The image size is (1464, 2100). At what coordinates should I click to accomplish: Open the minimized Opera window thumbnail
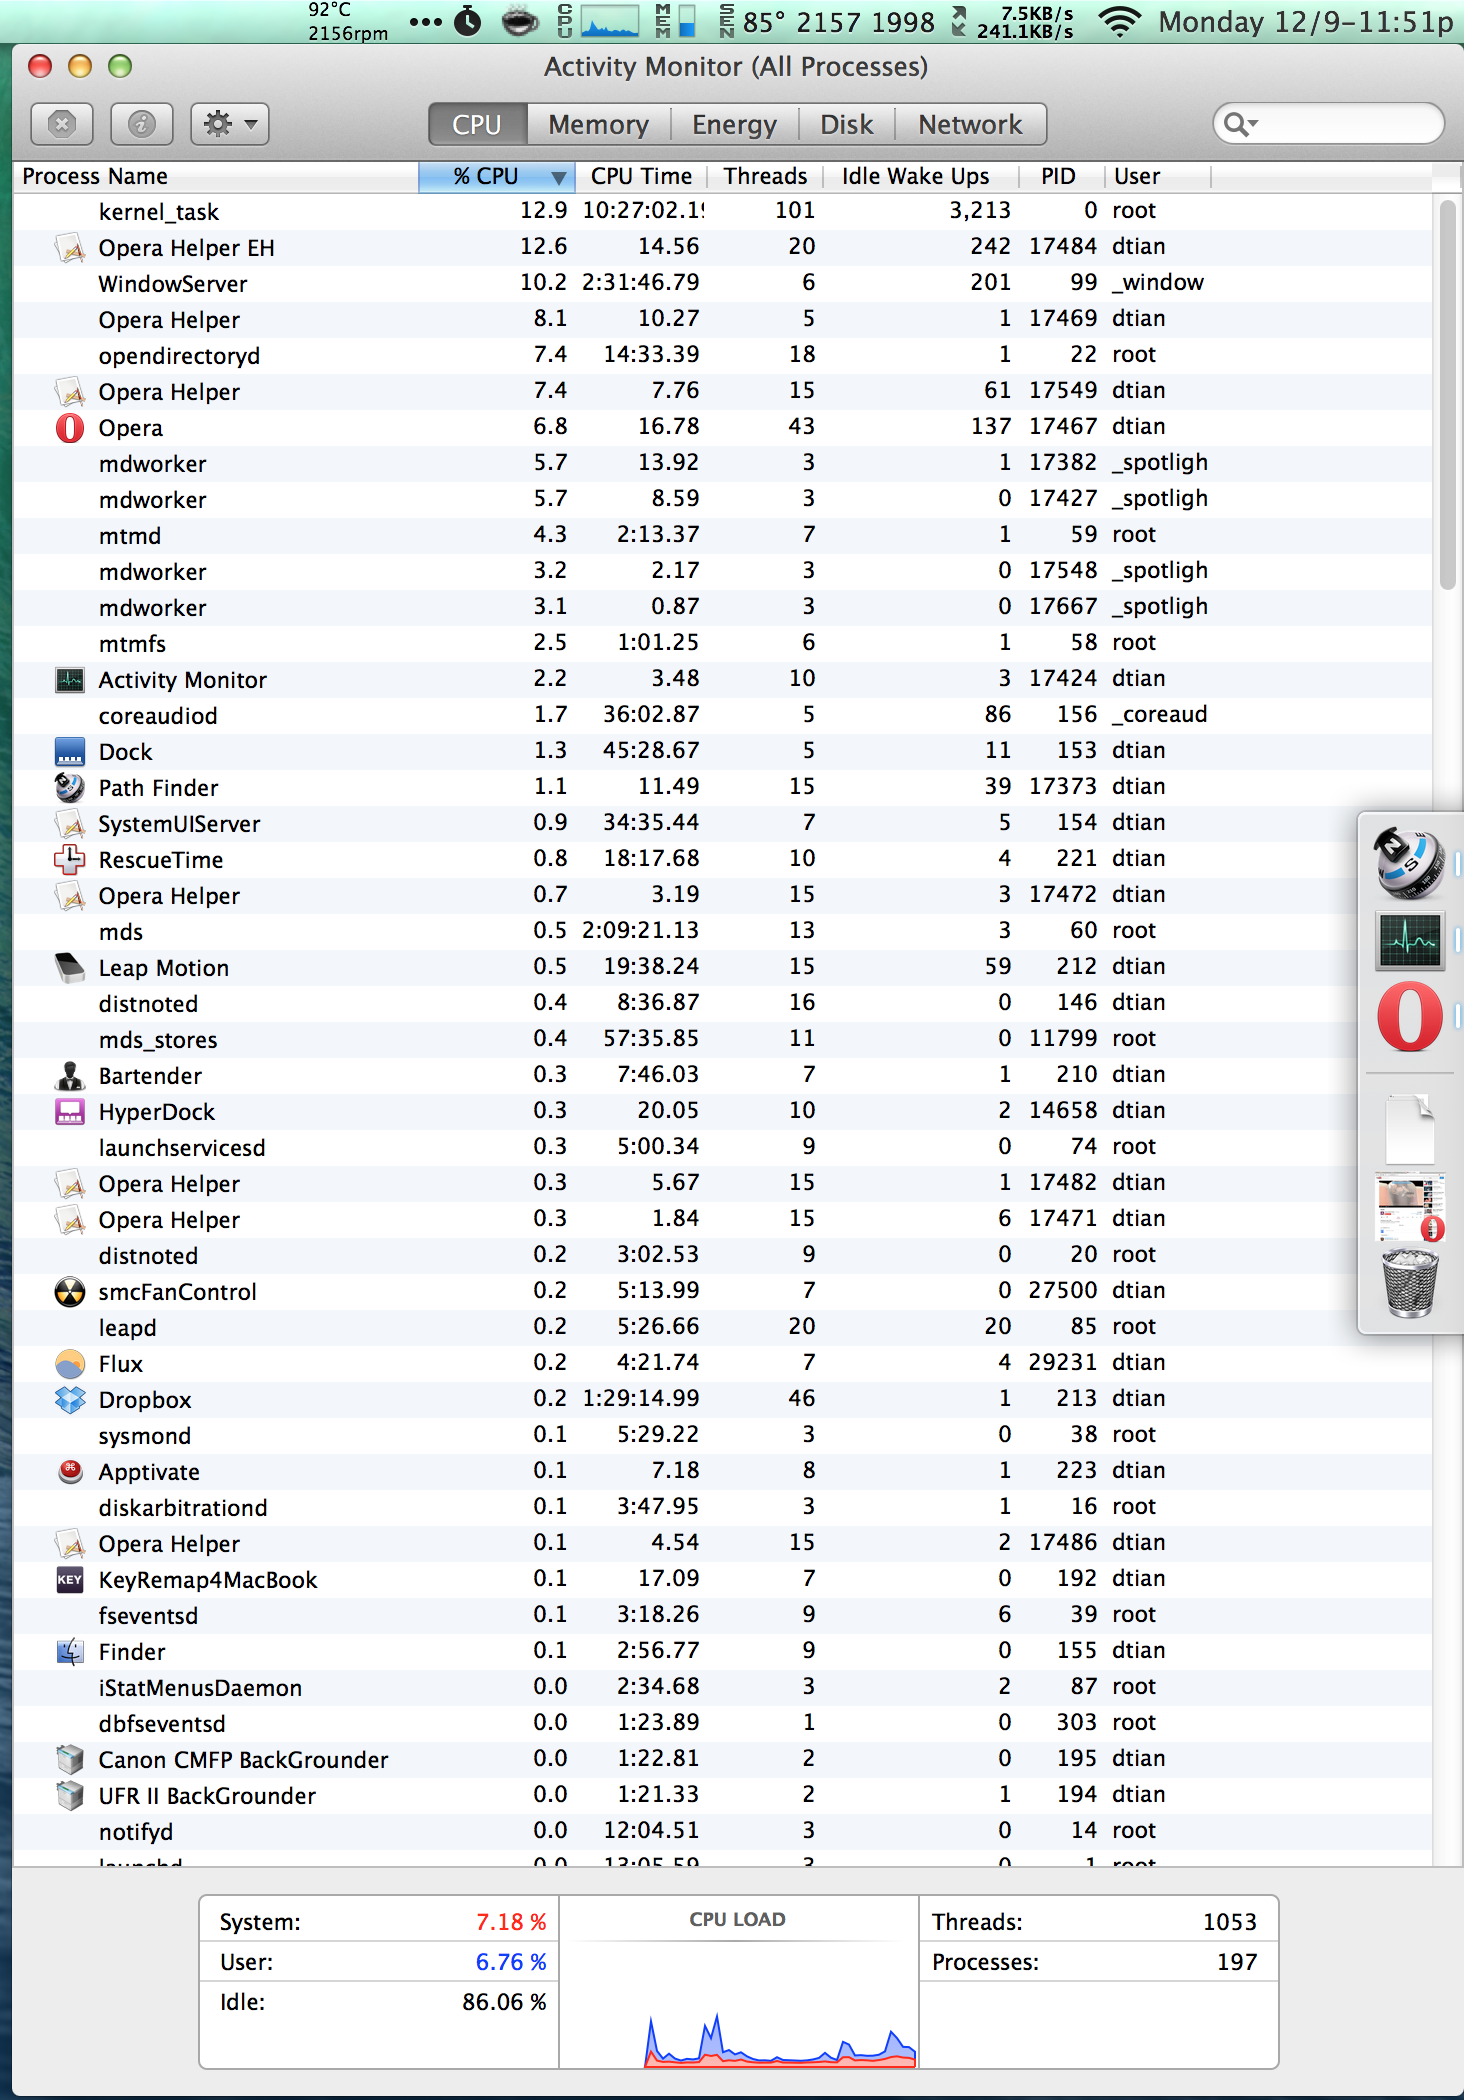coord(1410,1207)
